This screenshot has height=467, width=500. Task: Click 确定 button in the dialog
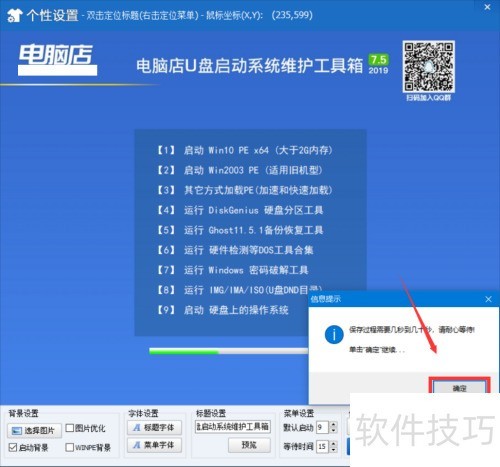[459, 388]
